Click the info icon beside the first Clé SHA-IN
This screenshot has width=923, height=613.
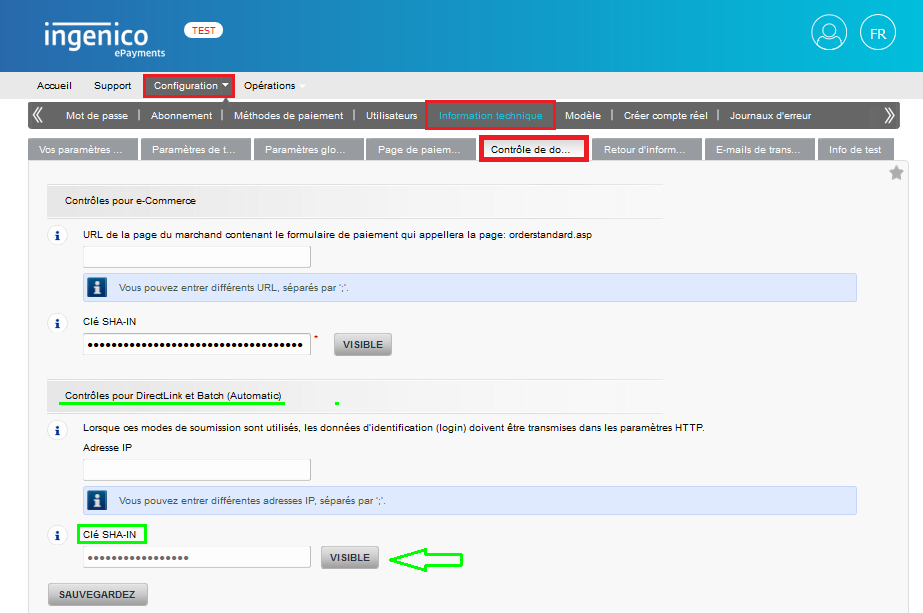tap(57, 323)
